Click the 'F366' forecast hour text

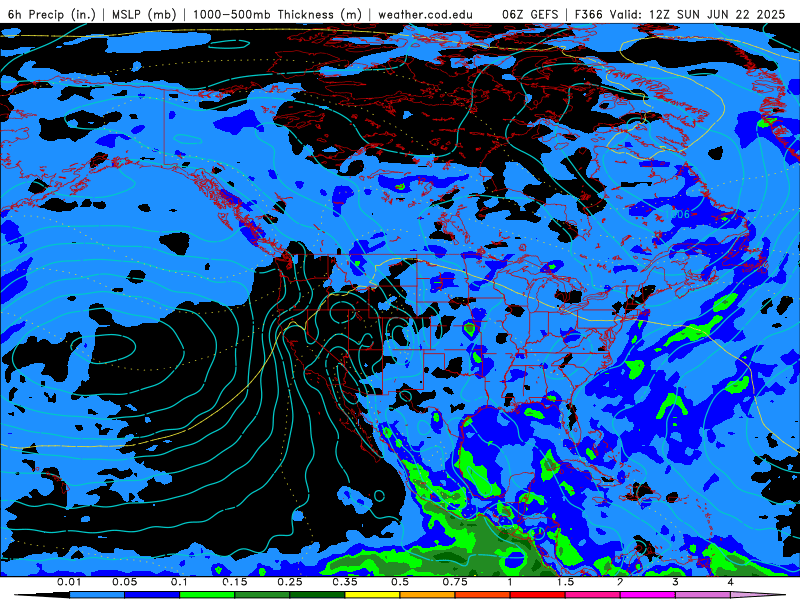tap(589, 14)
